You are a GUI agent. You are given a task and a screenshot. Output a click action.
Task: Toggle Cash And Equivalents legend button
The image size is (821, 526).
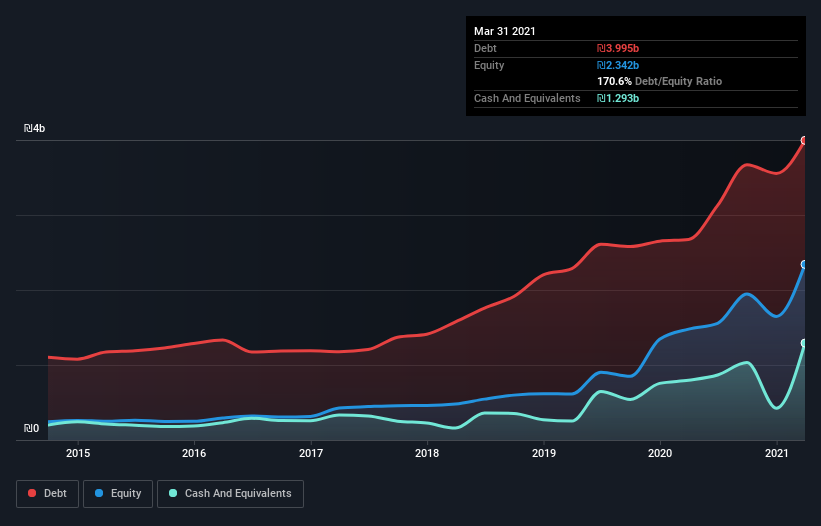pyautogui.click(x=230, y=494)
